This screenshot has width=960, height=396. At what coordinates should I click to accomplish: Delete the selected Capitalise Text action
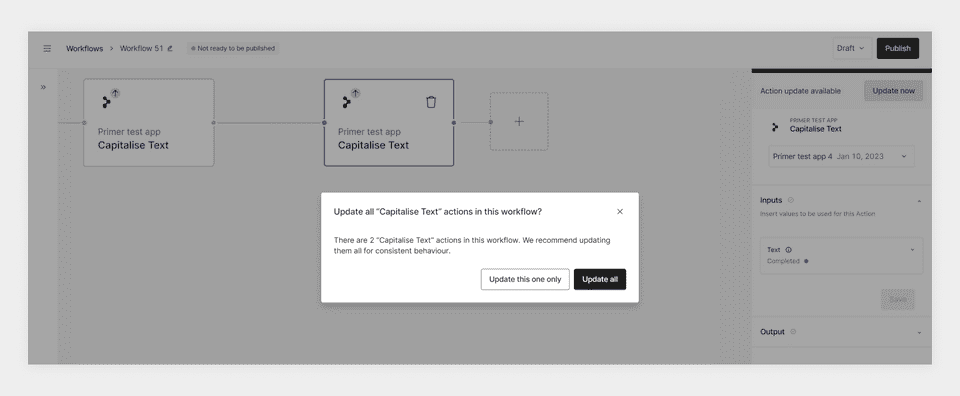(431, 102)
